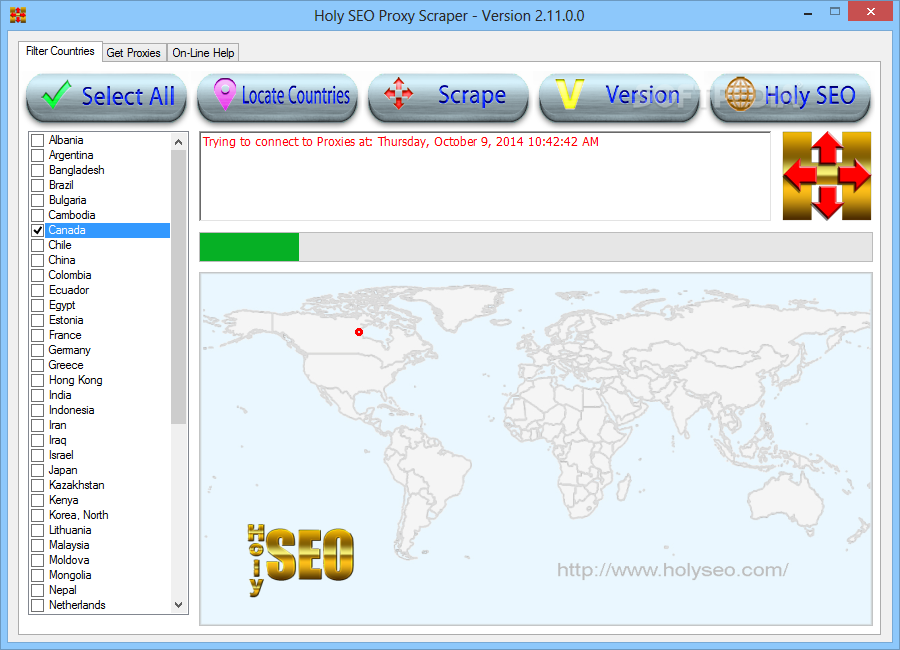
Task: Open the Holy SEO button label
Action: click(810, 96)
